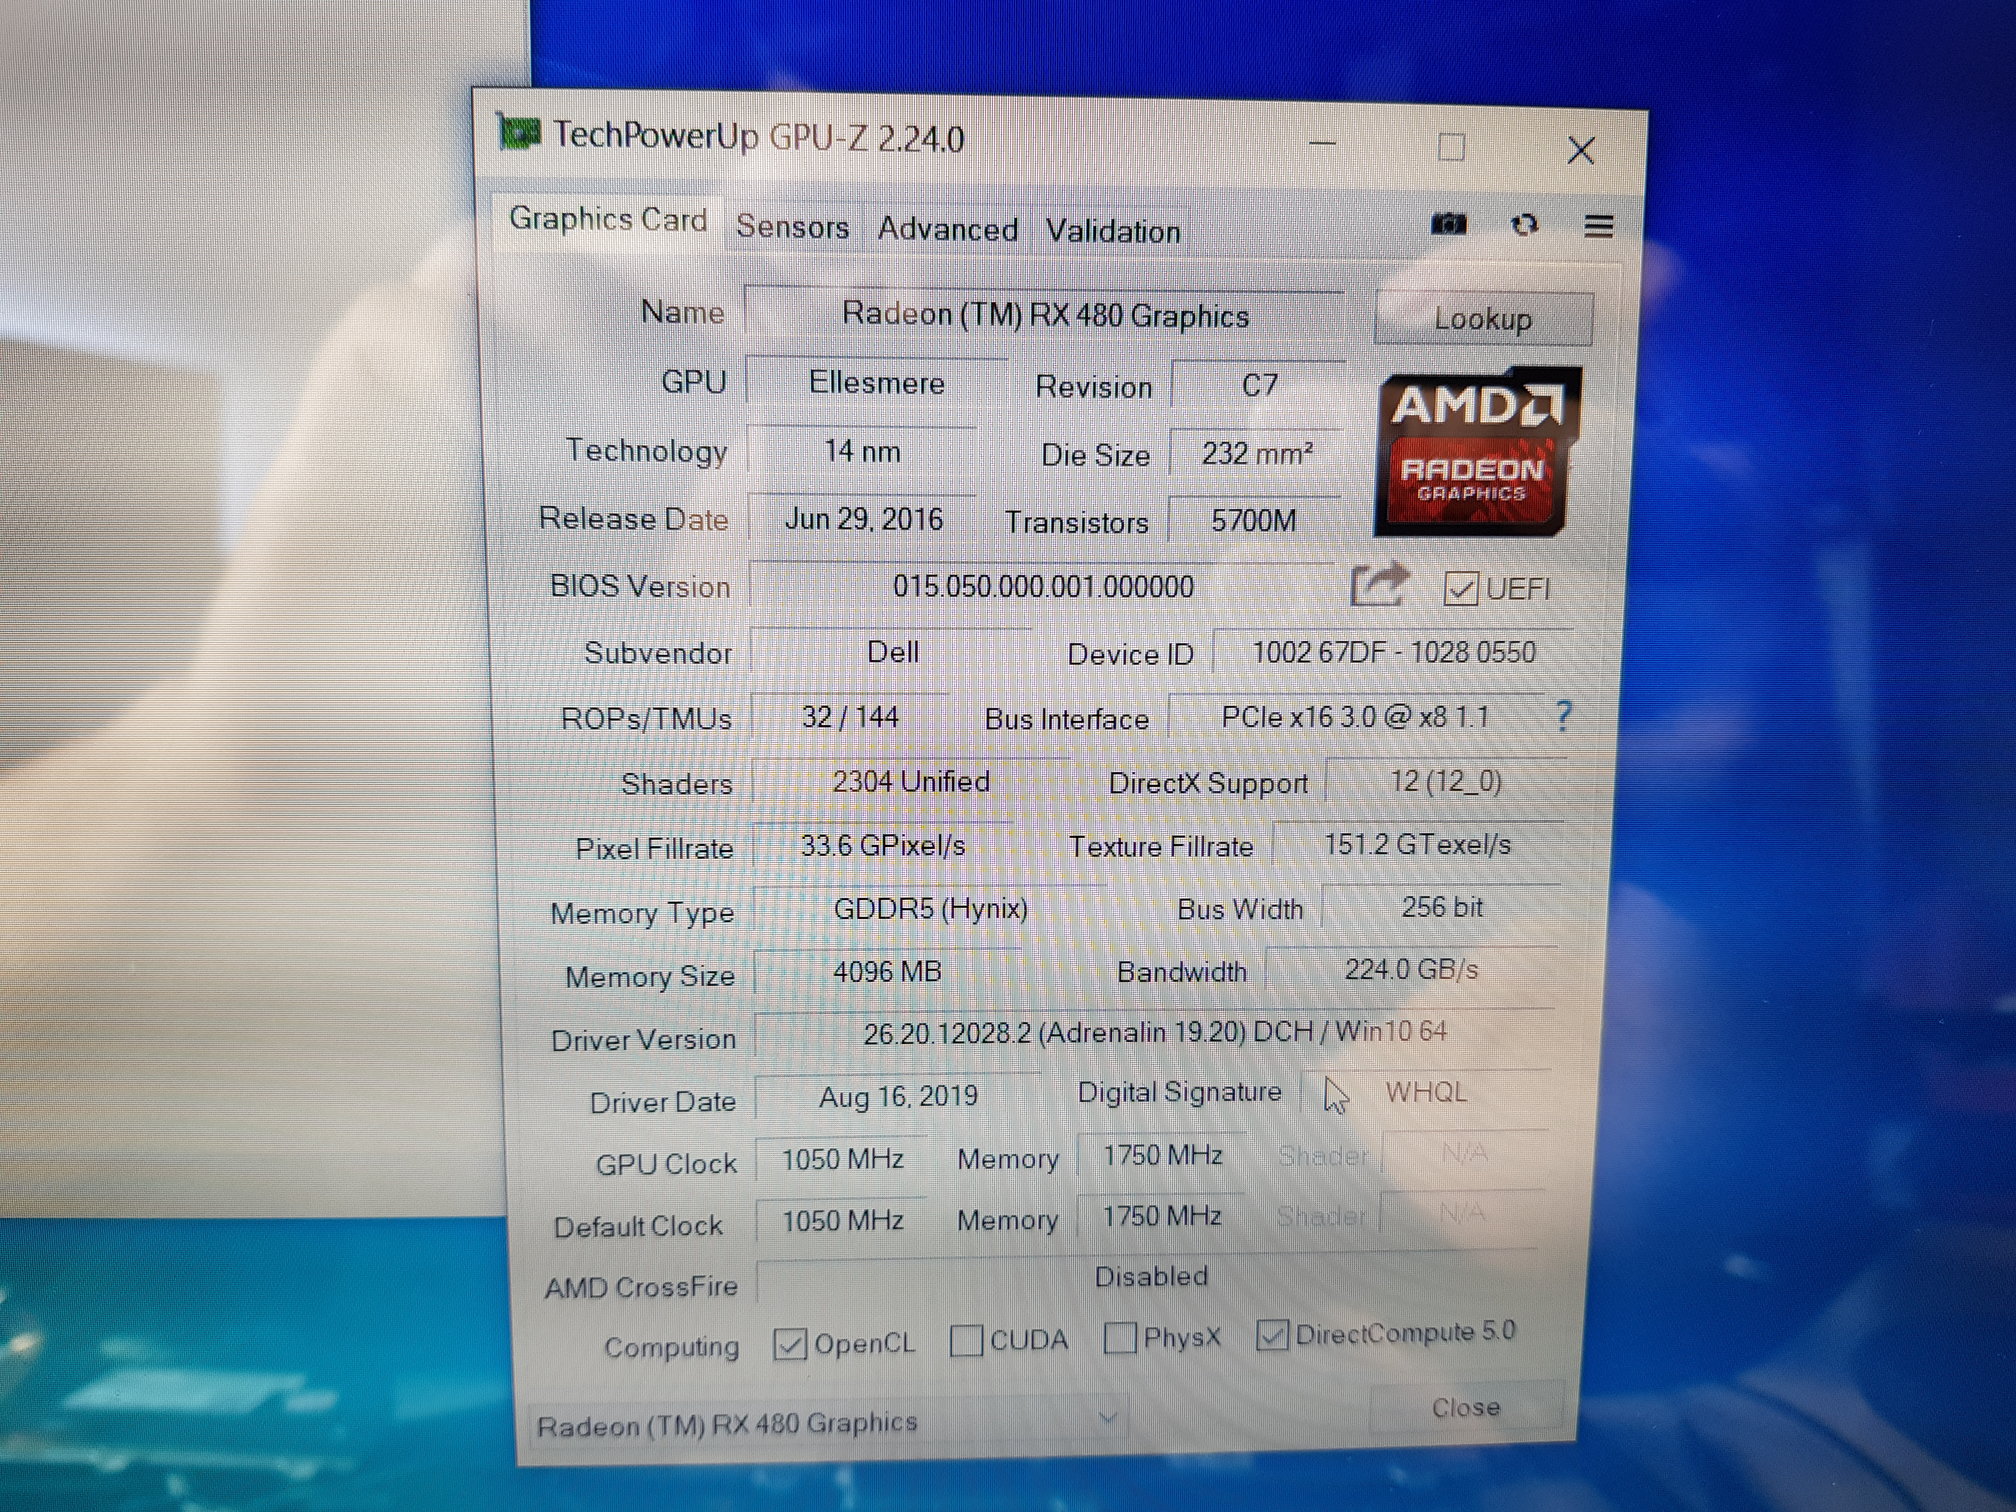Toggle the OpenCL checkbox
This screenshot has width=2016, height=1512.
tap(789, 1344)
